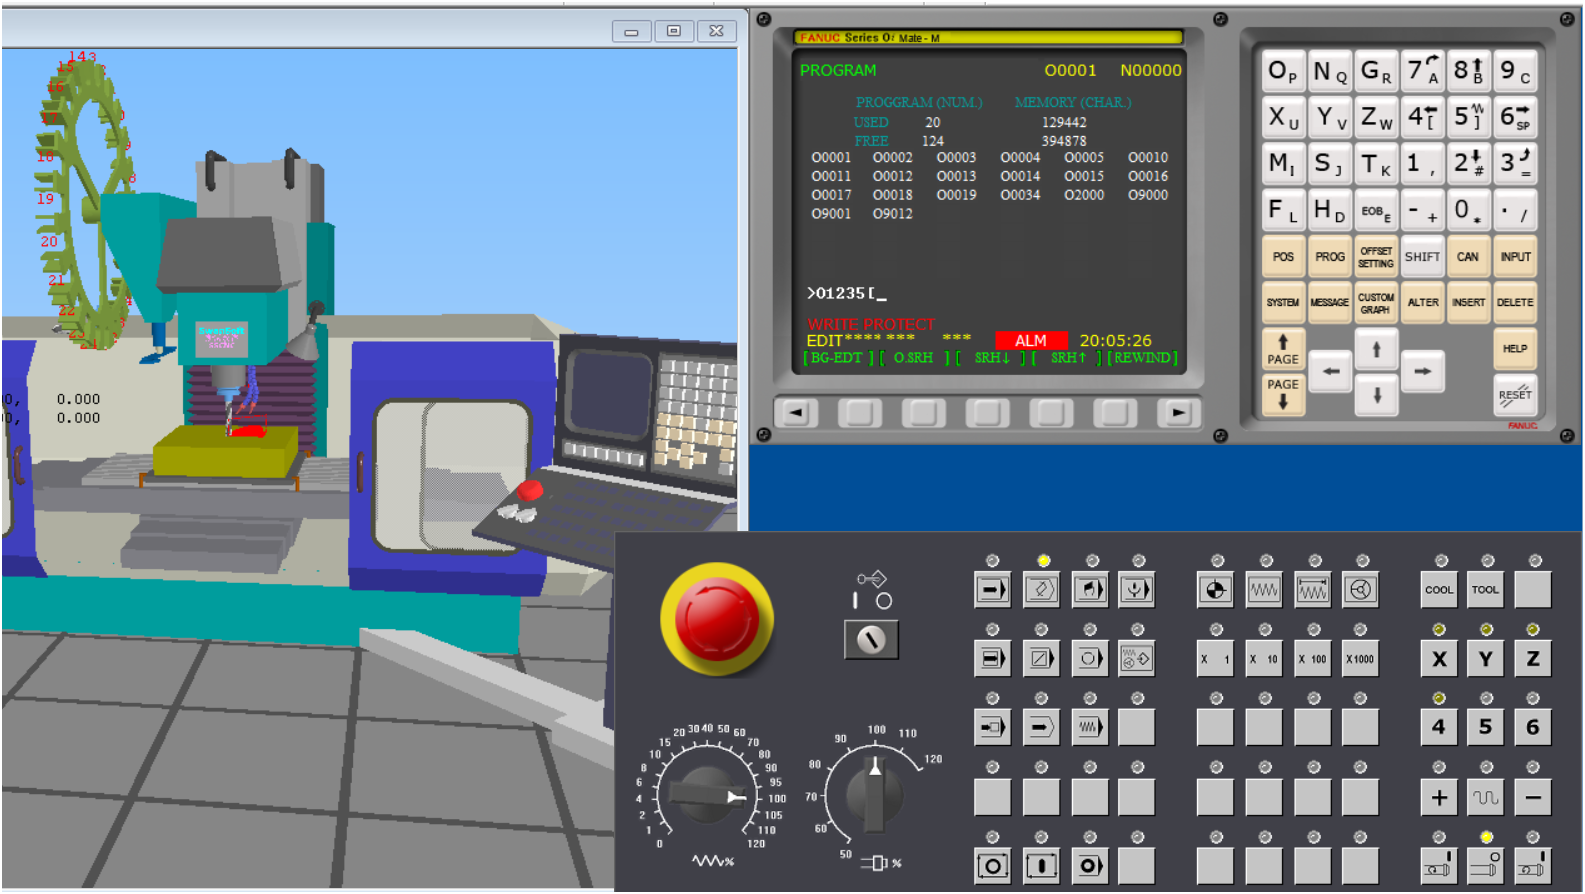Screen dimensions: 1585x894
Task: Select the DNC remote mode button
Action: [x=1137, y=590]
